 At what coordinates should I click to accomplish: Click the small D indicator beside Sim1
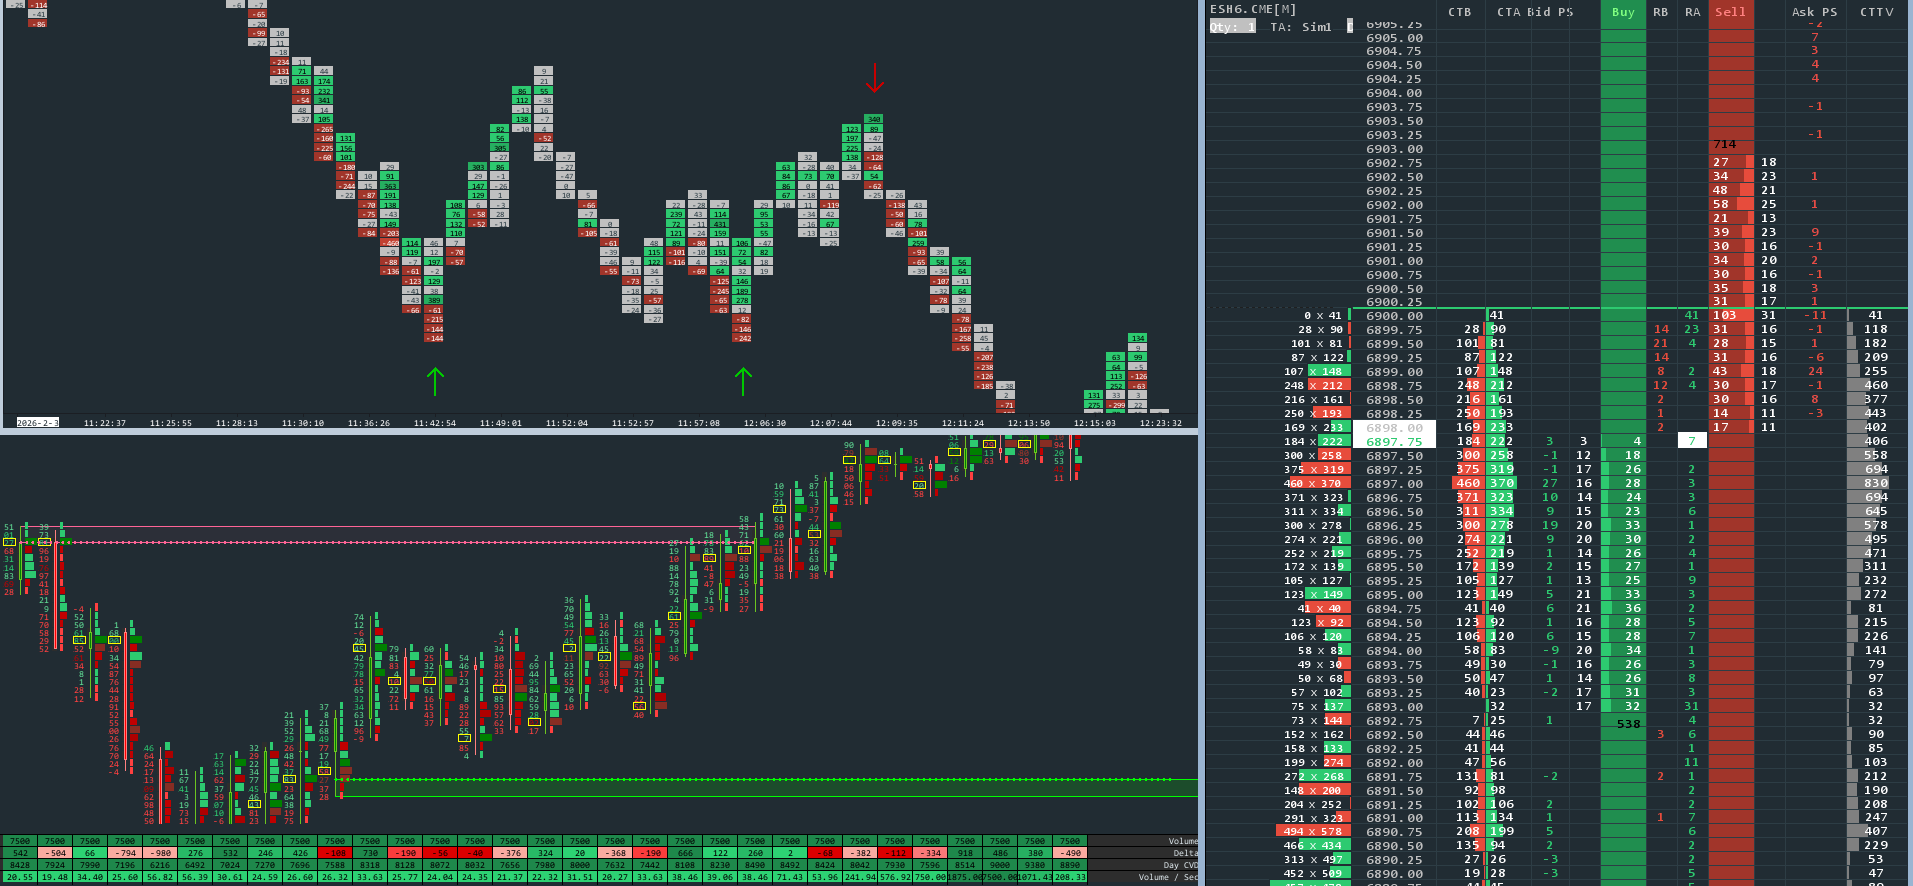(1349, 27)
